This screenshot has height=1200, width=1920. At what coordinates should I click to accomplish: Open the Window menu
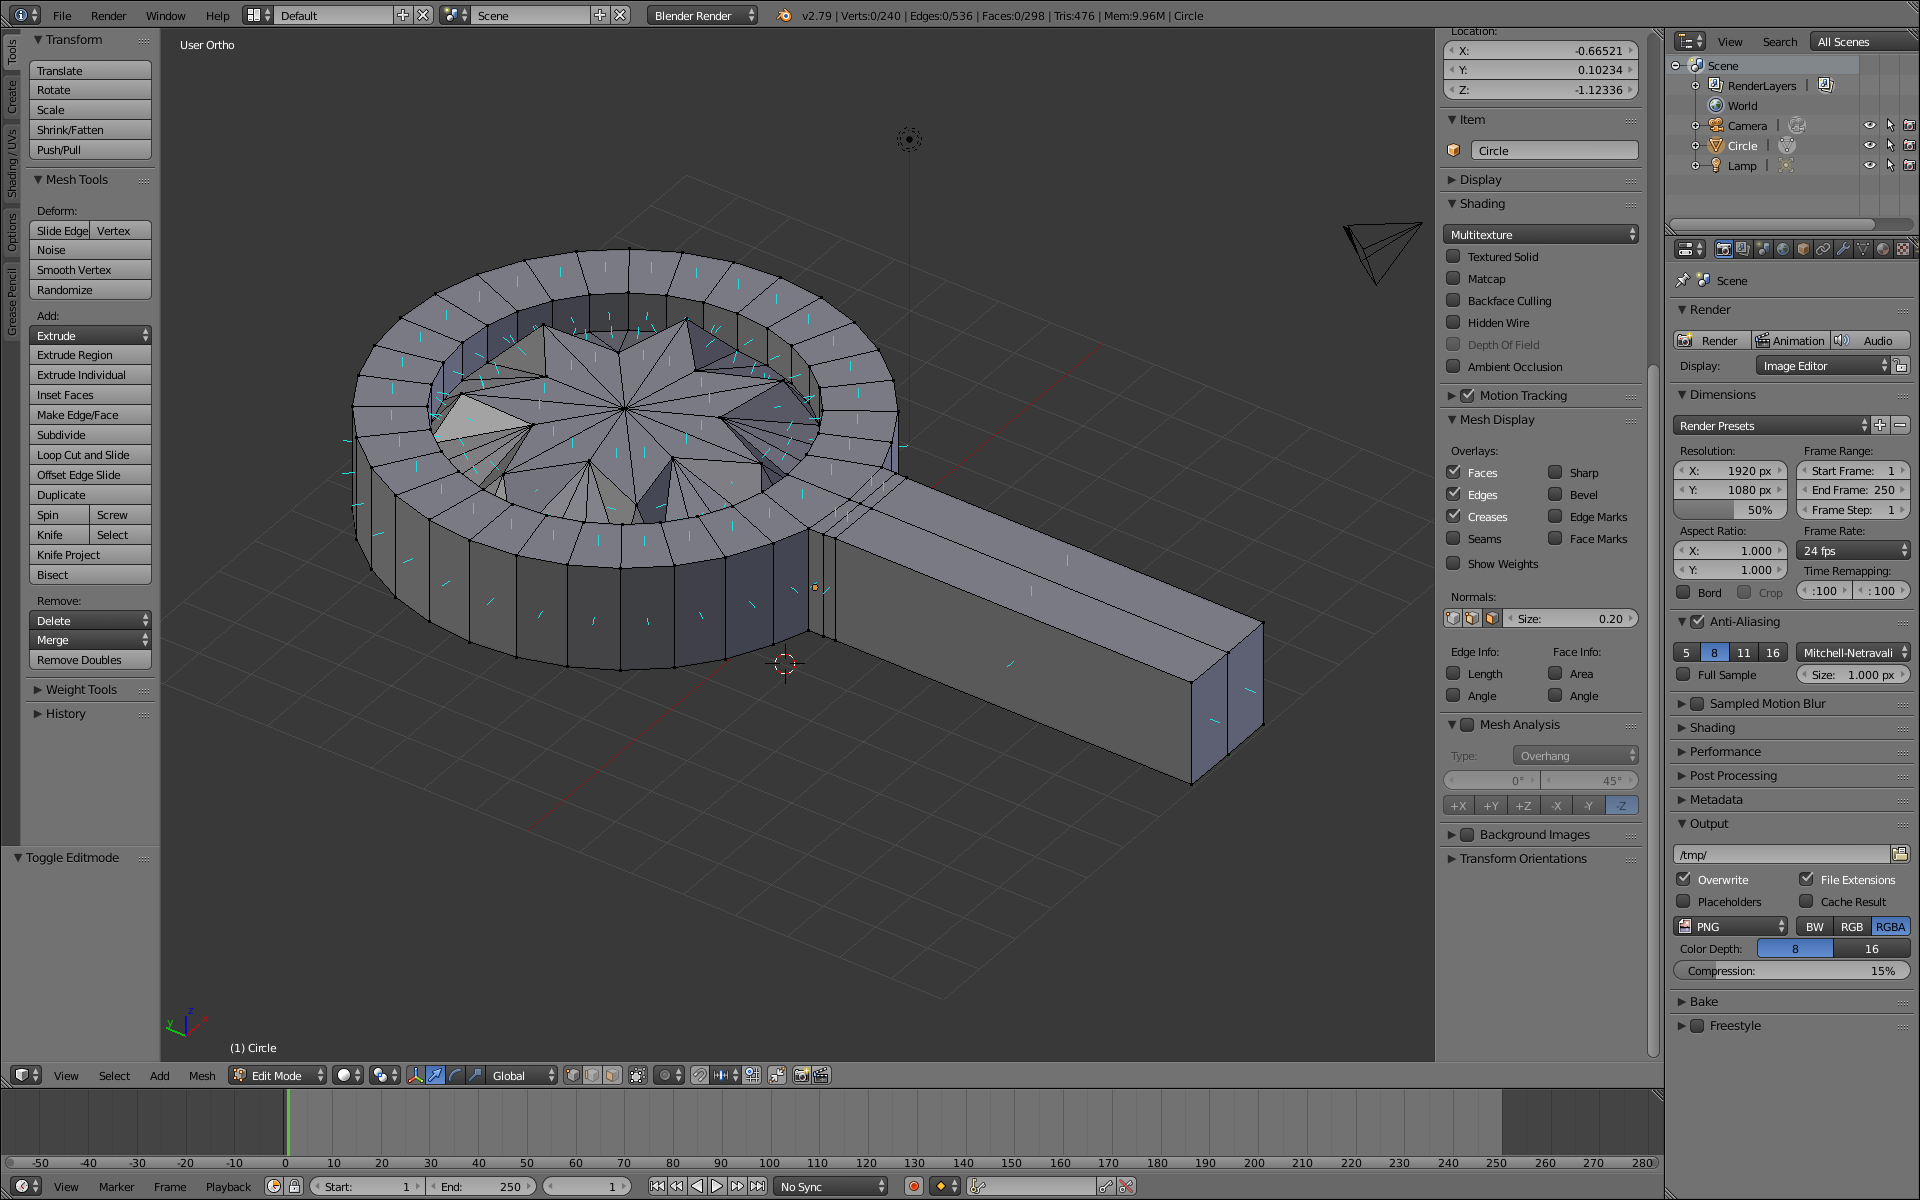pos(166,15)
